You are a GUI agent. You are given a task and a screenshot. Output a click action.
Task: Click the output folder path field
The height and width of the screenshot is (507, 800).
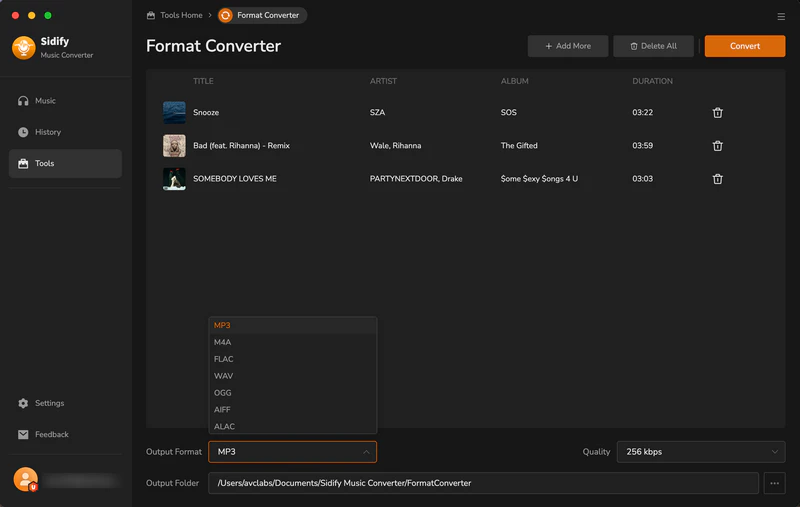click(483, 483)
